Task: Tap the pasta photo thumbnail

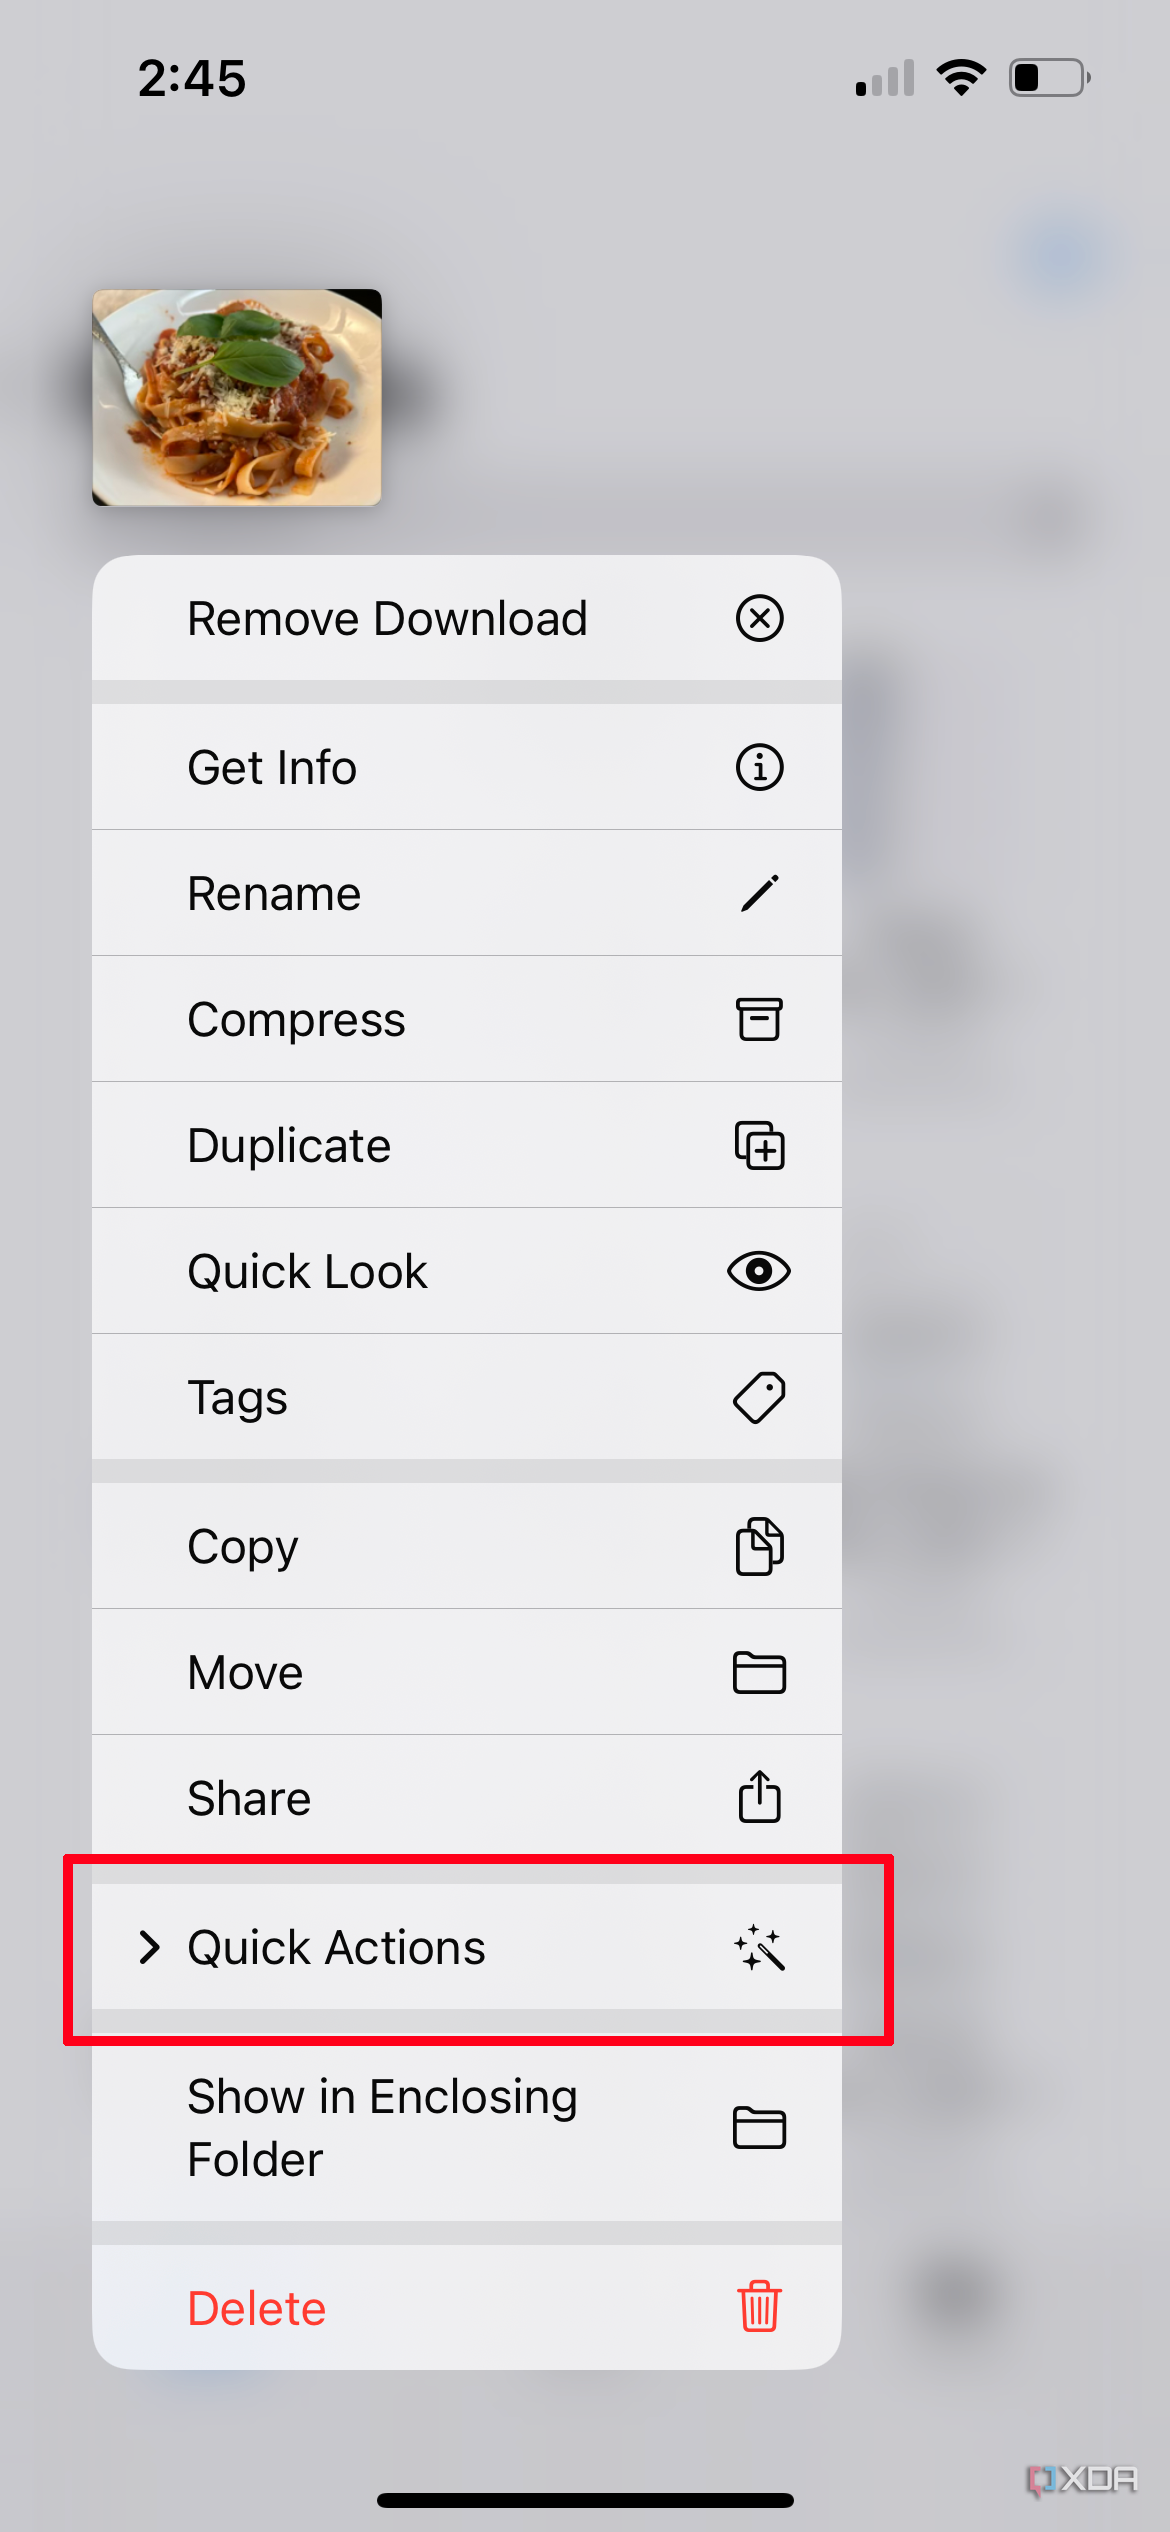Action: click(x=238, y=397)
